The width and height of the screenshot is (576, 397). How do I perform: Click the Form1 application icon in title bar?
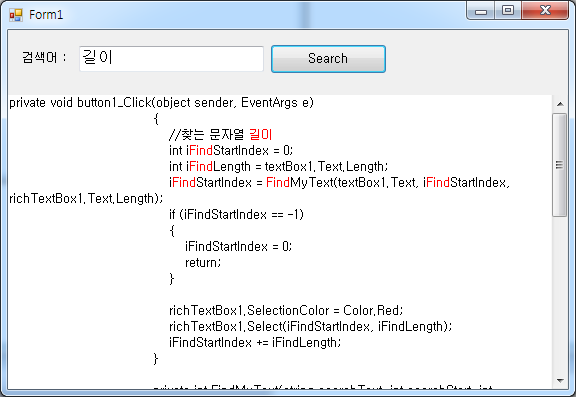pos(16,15)
